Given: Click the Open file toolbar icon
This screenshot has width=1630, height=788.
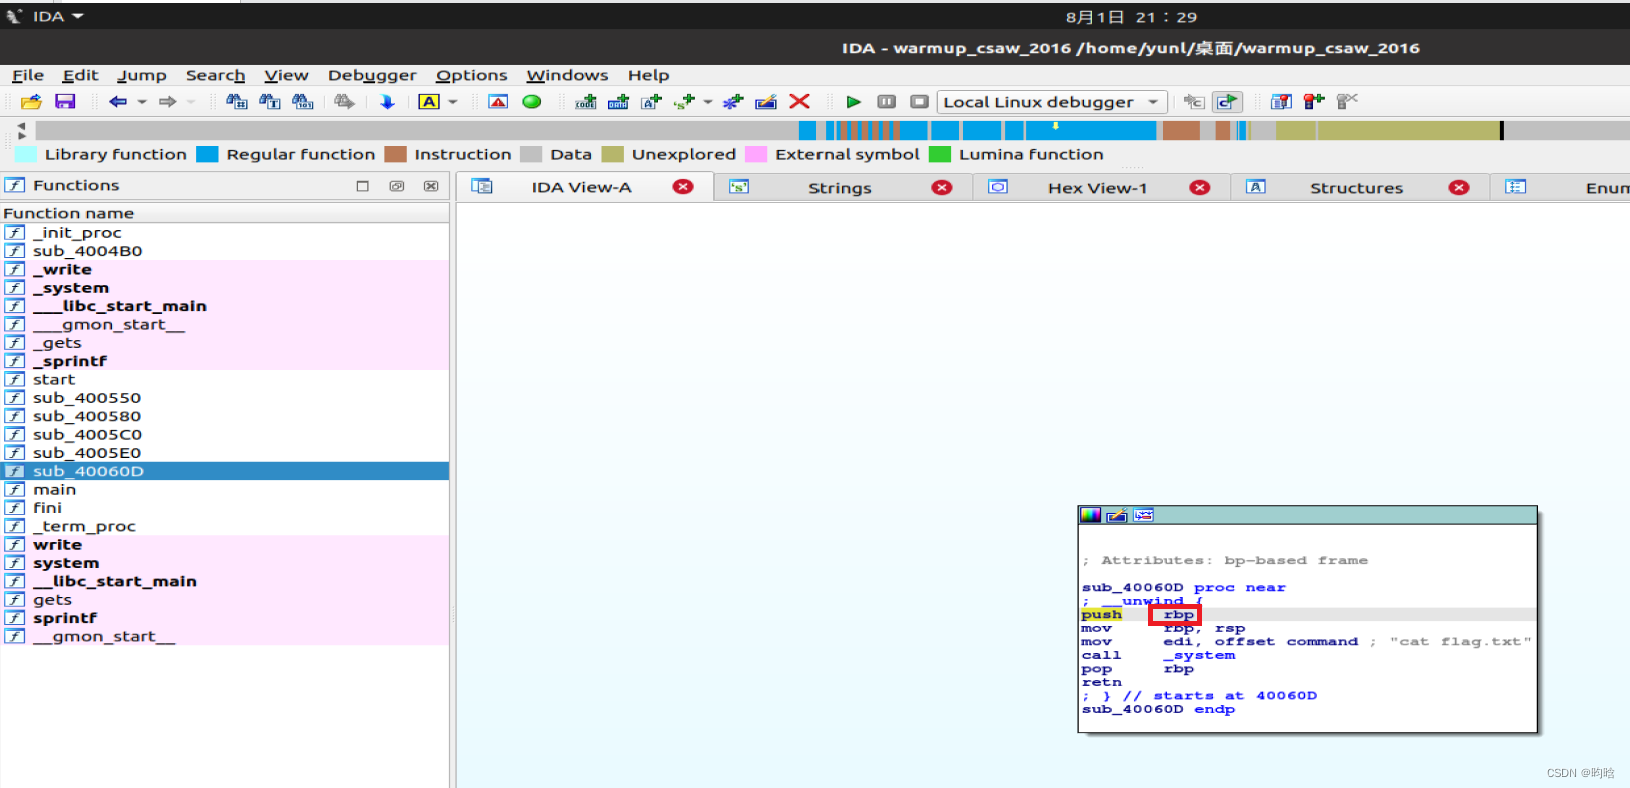Looking at the screenshot, I should [x=31, y=102].
